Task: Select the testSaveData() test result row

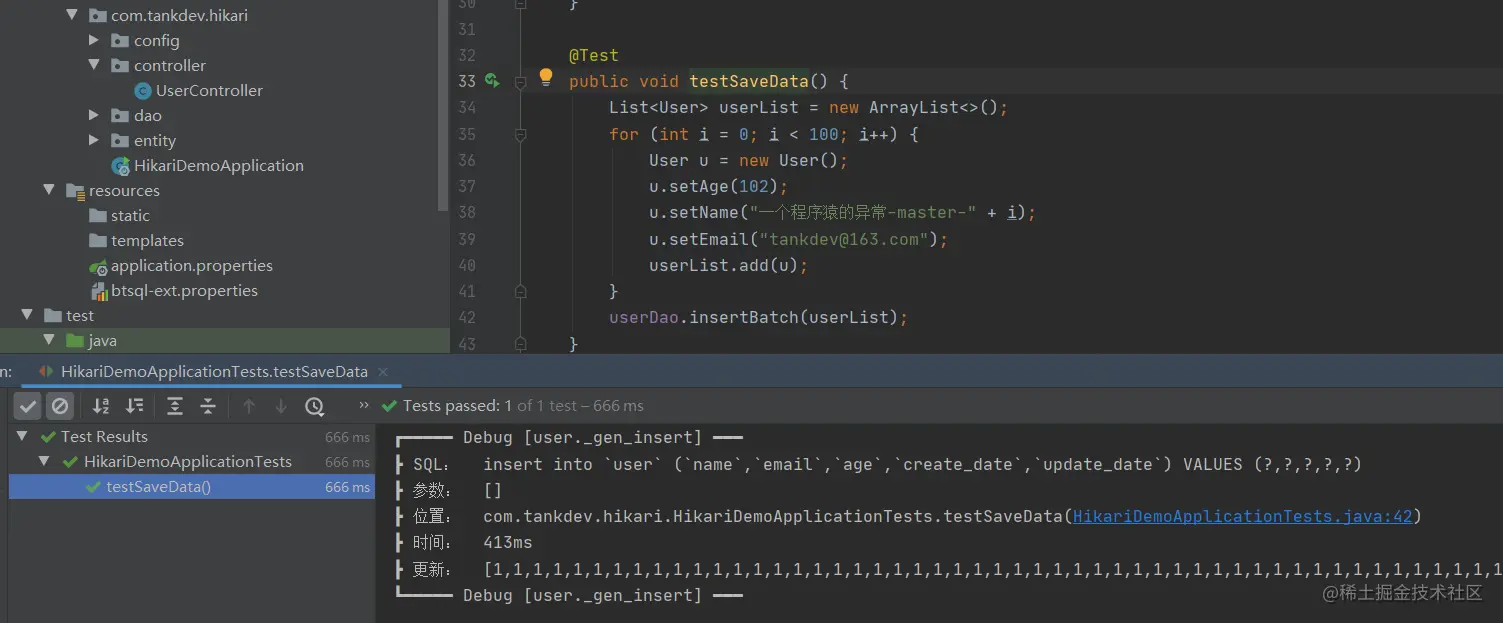Action: (x=192, y=487)
